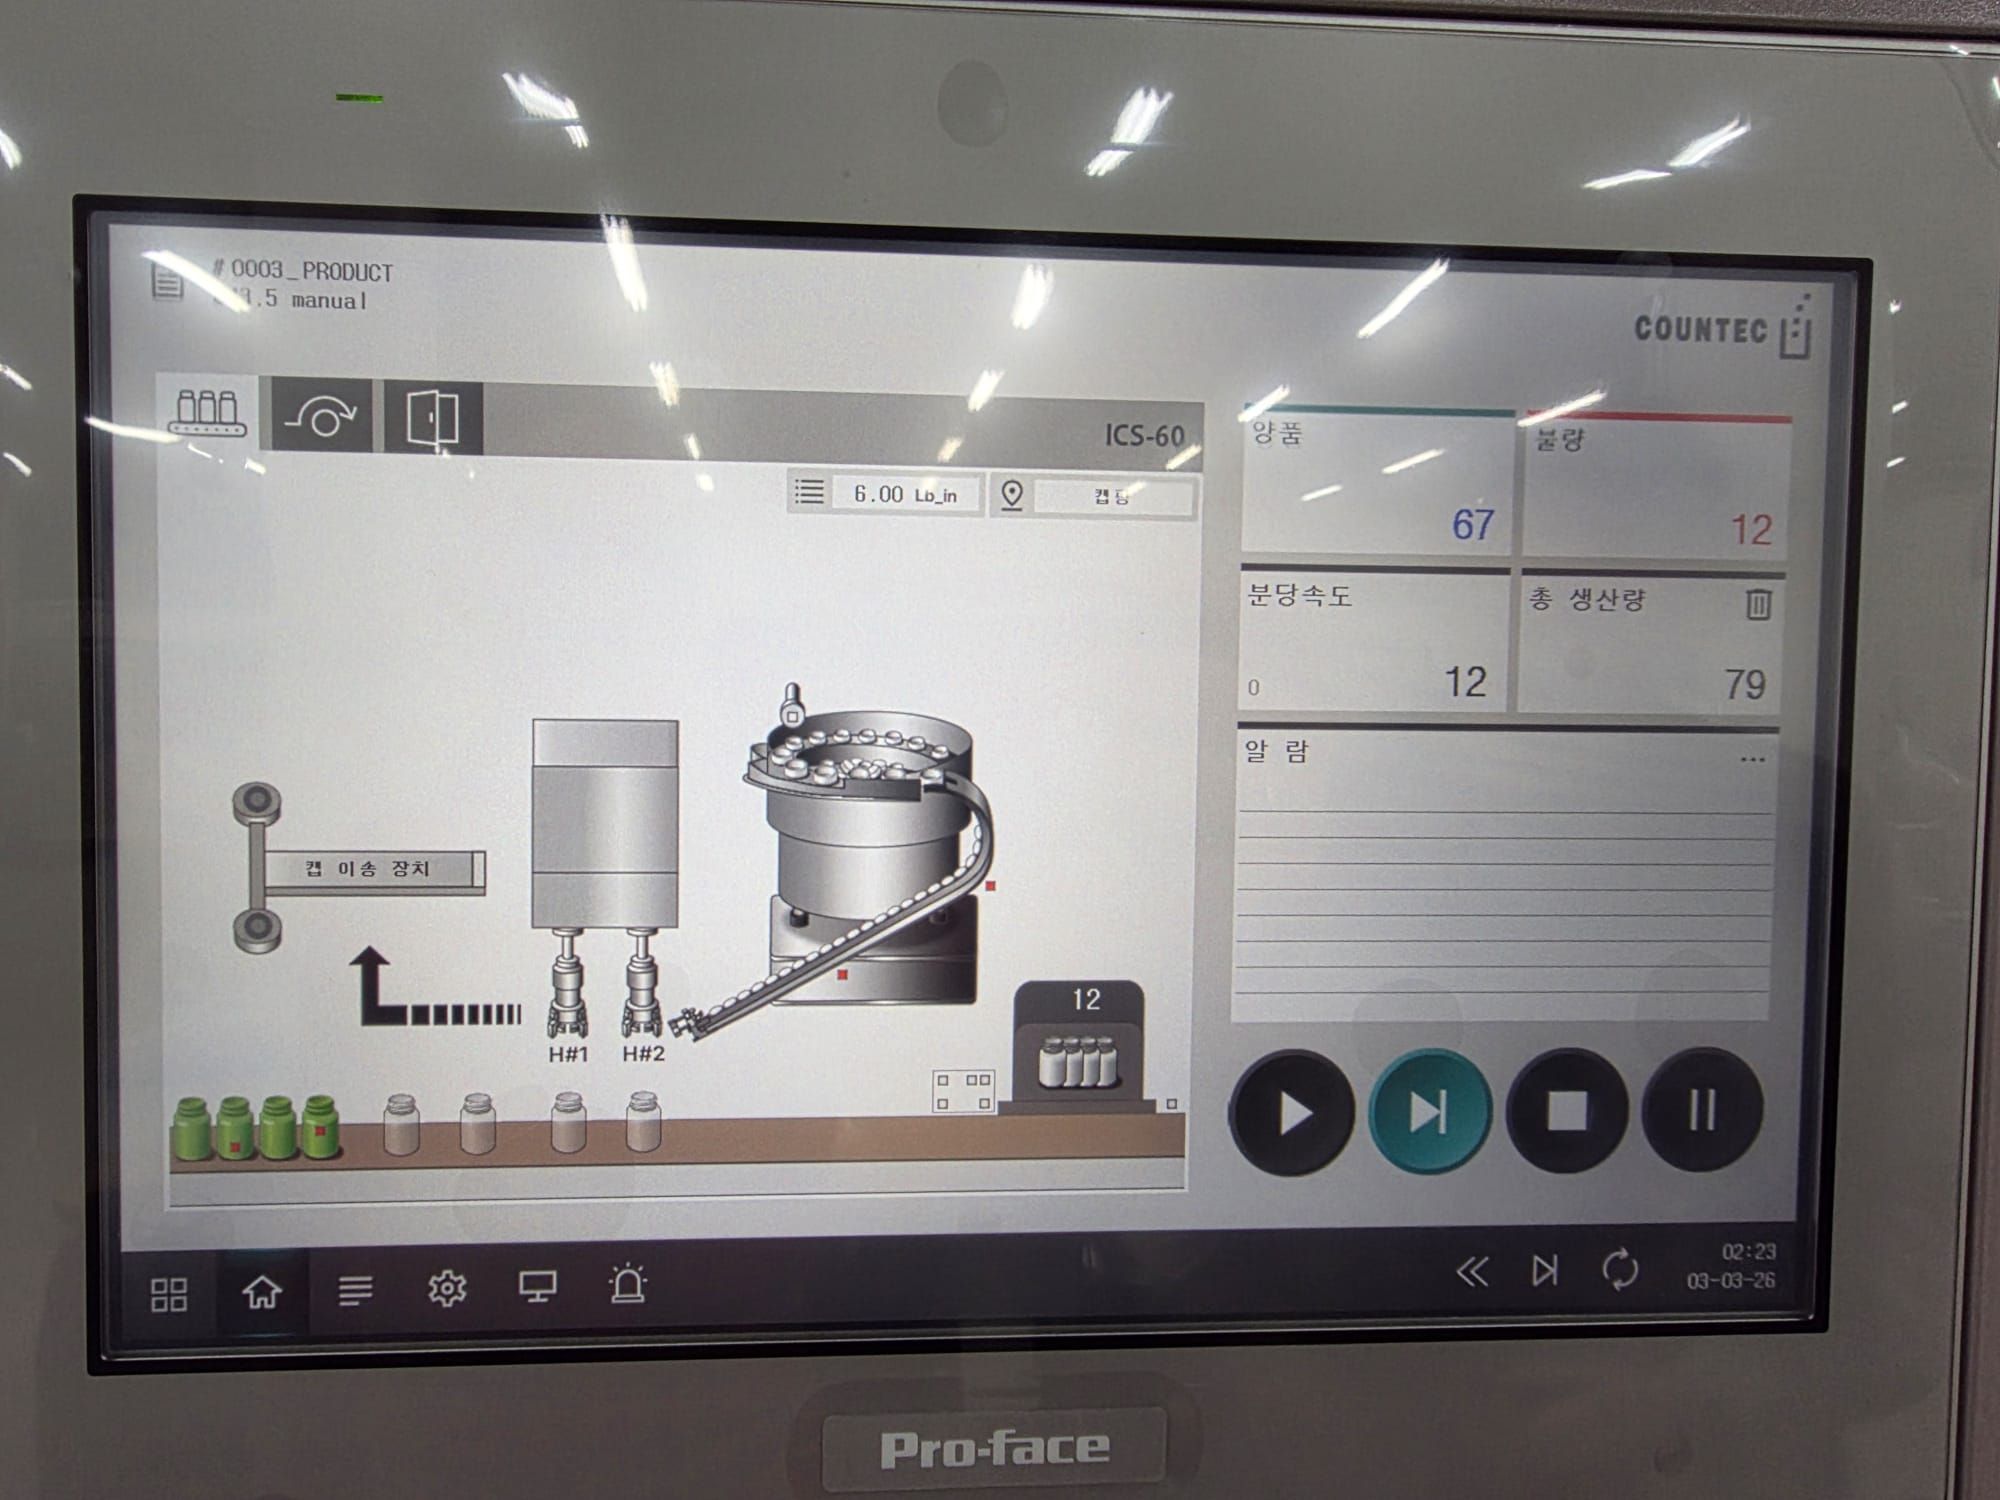Tap the teal step-forward button
This screenshot has height=1500, width=2000.
tap(1430, 1111)
